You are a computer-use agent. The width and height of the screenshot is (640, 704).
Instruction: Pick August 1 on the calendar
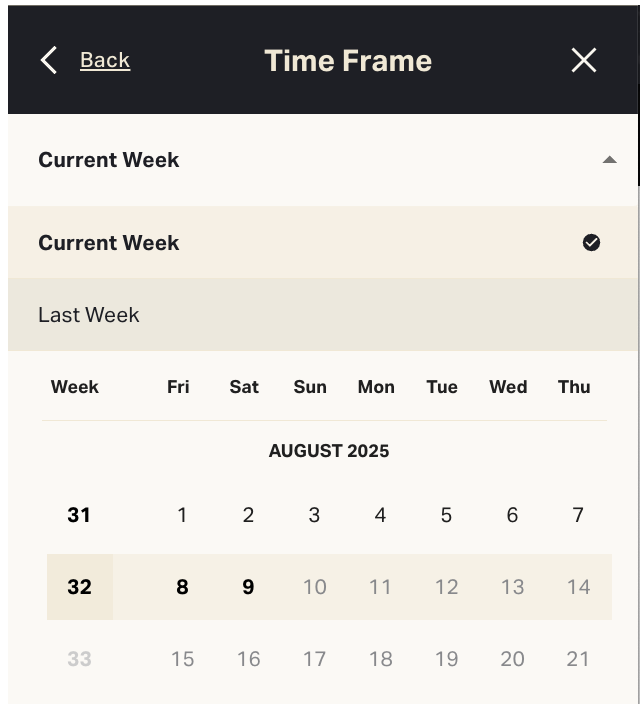click(x=182, y=515)
